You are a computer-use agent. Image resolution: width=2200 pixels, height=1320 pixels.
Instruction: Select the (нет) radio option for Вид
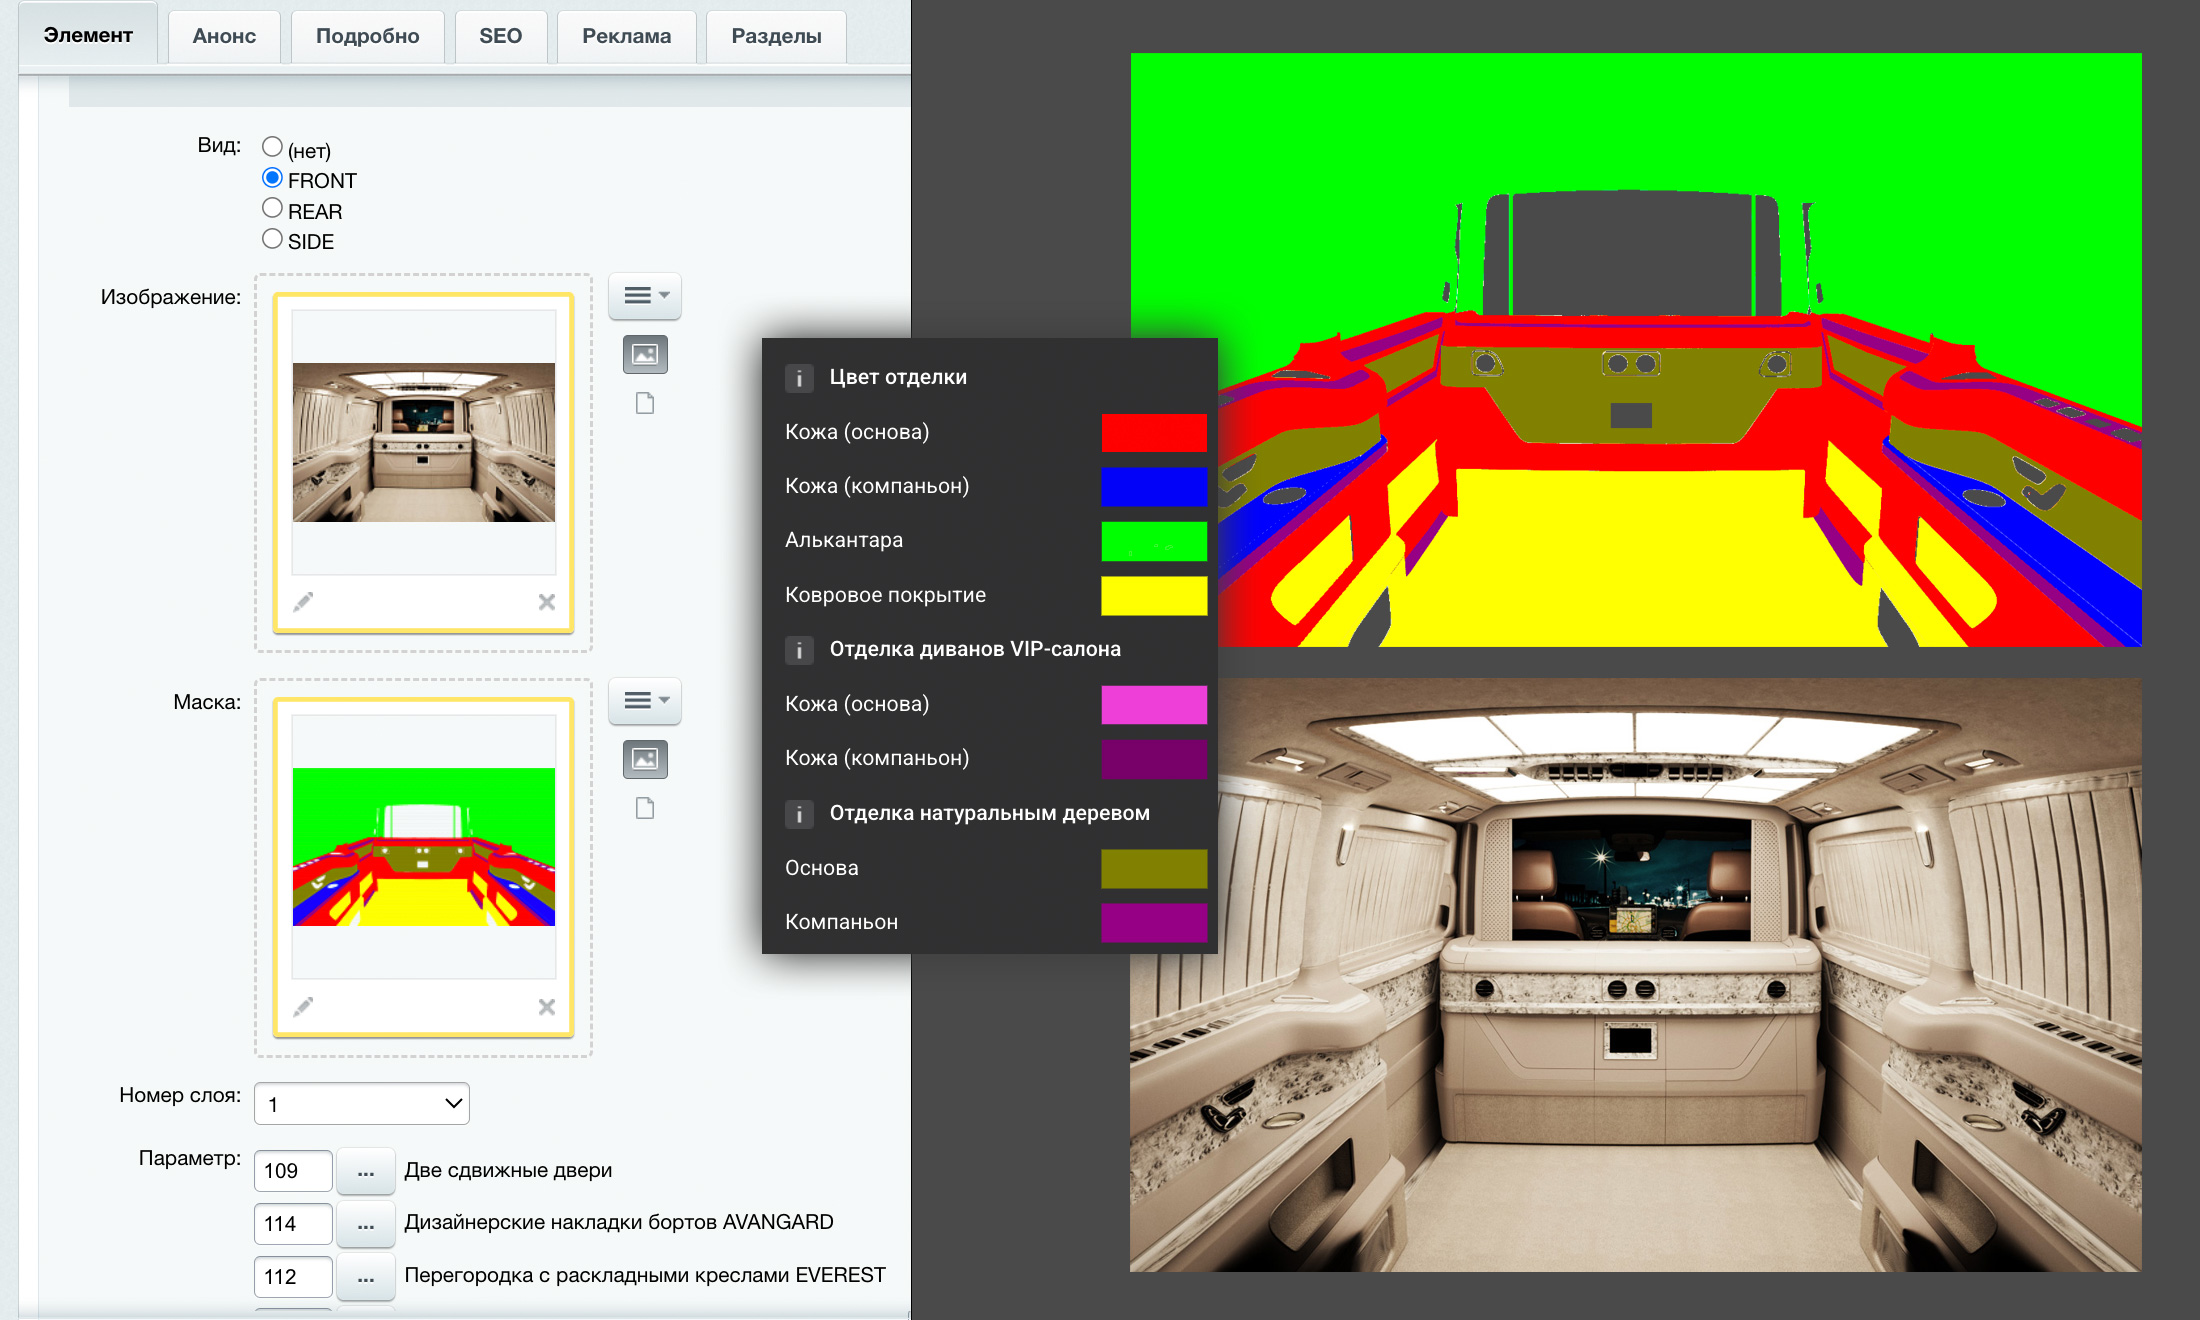click(x=272, y=146)
